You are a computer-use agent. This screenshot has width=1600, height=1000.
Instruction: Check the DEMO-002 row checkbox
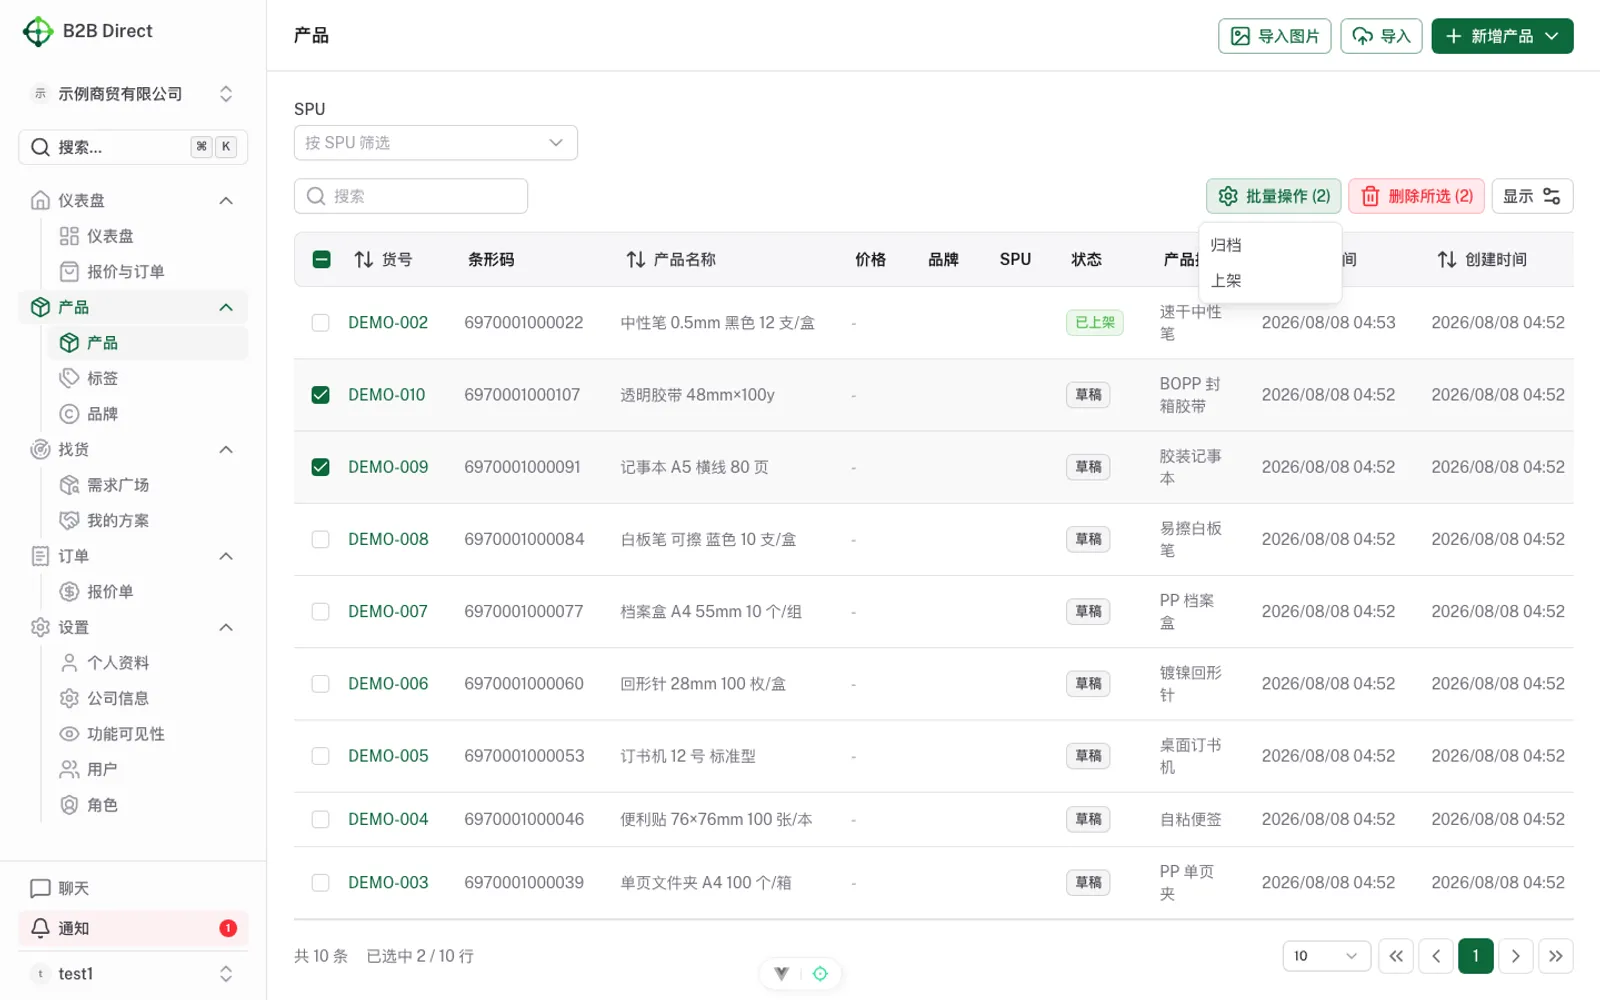321,323
